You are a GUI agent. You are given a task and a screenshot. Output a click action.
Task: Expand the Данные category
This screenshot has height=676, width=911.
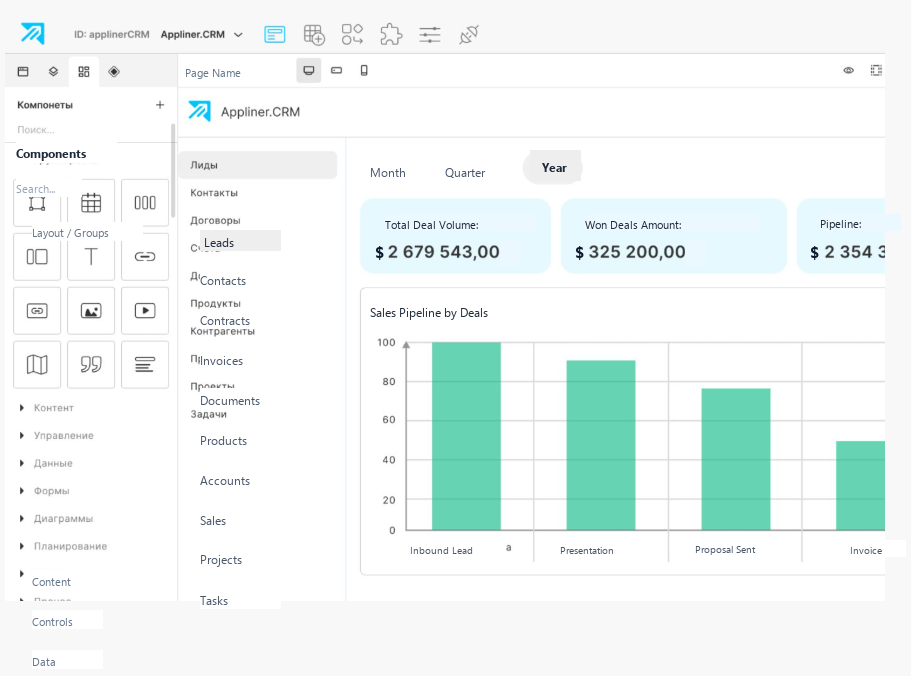click(x=46, y=463)
